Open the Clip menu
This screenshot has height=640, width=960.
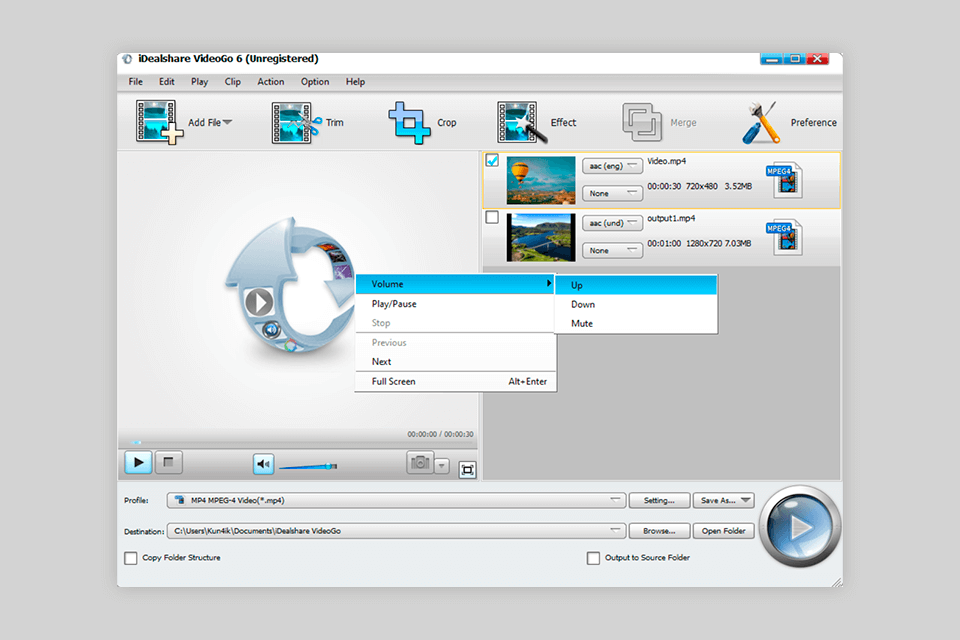click(x=233, y=81)
